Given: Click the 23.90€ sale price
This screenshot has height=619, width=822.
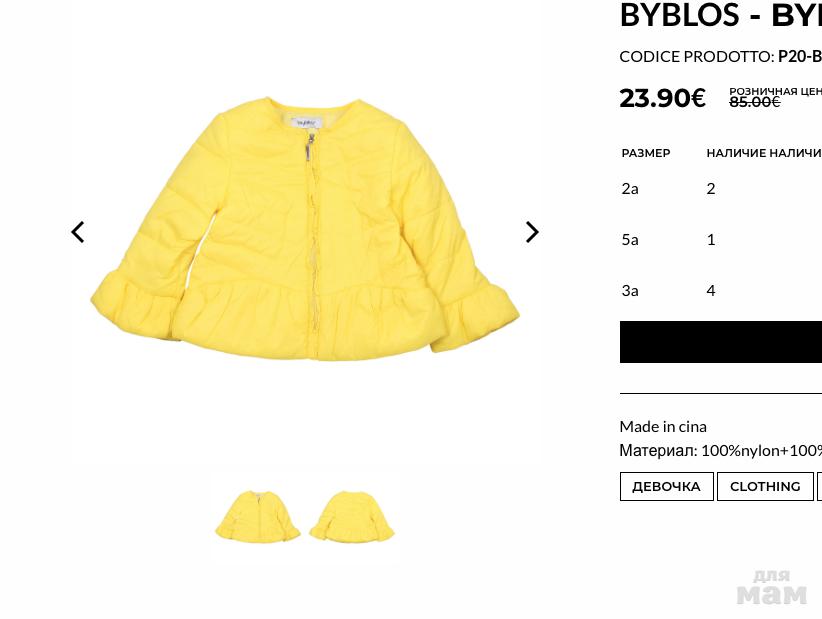Looking at the screenshot, I should 662,98.
